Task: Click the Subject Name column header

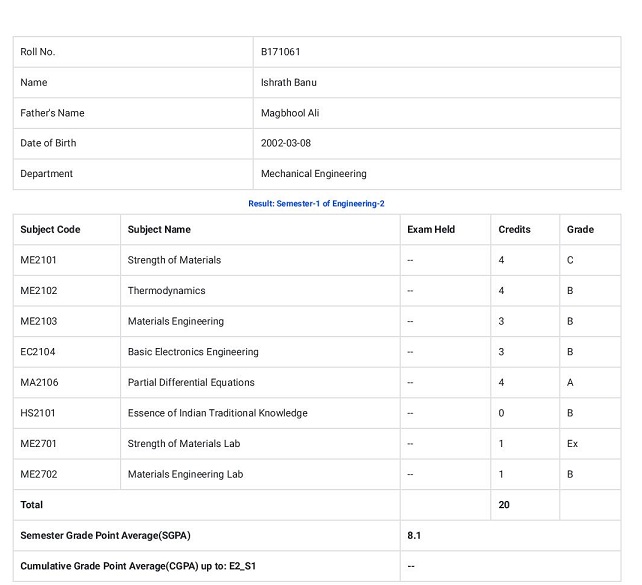Action: (x=159, y=230)
